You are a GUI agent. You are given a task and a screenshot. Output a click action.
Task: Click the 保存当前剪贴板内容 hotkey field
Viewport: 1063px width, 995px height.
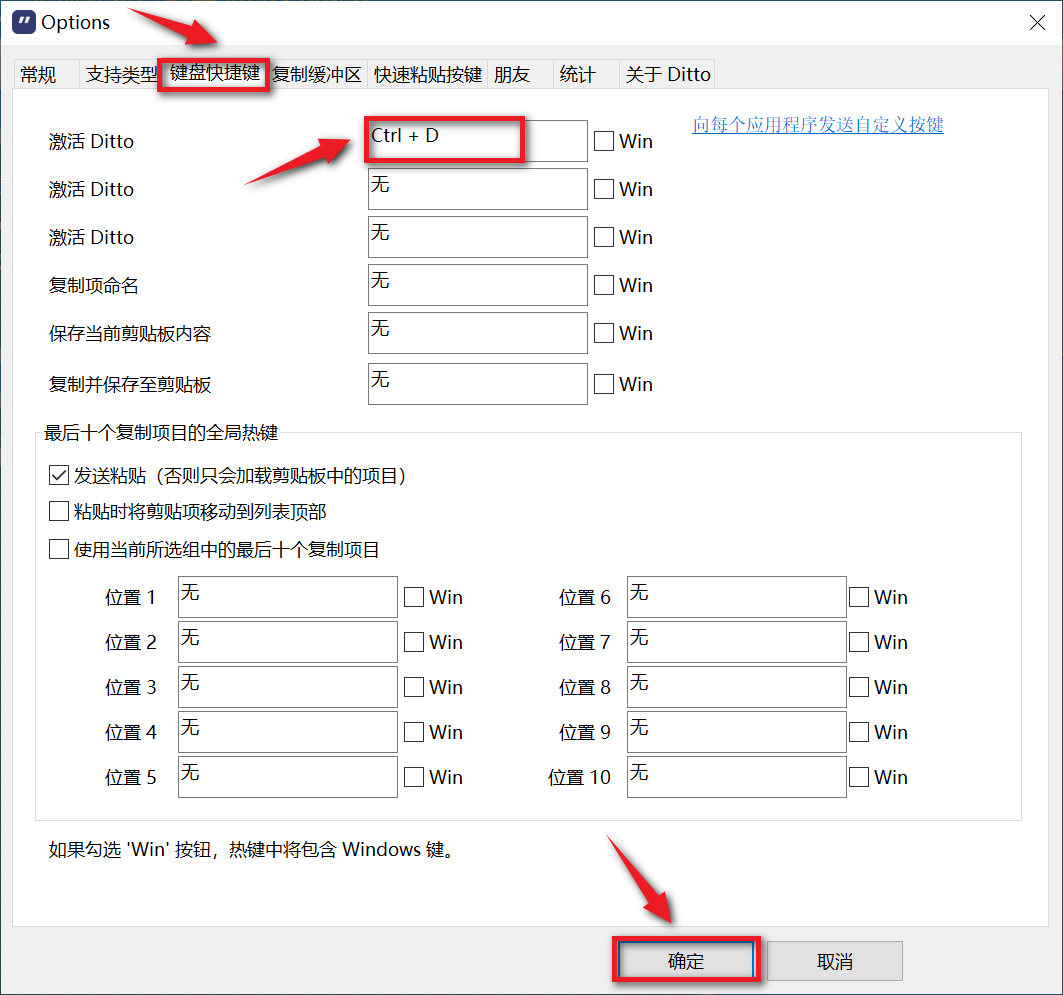pos(477,333)
